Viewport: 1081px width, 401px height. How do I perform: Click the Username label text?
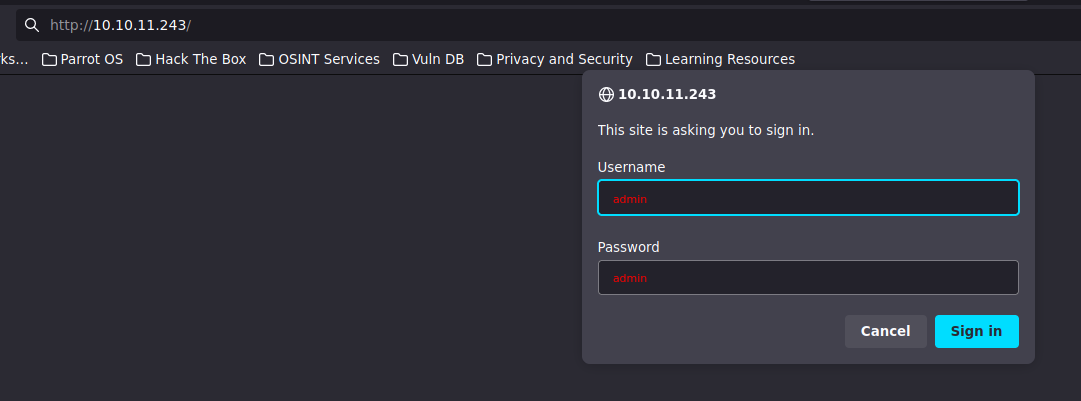631,167
